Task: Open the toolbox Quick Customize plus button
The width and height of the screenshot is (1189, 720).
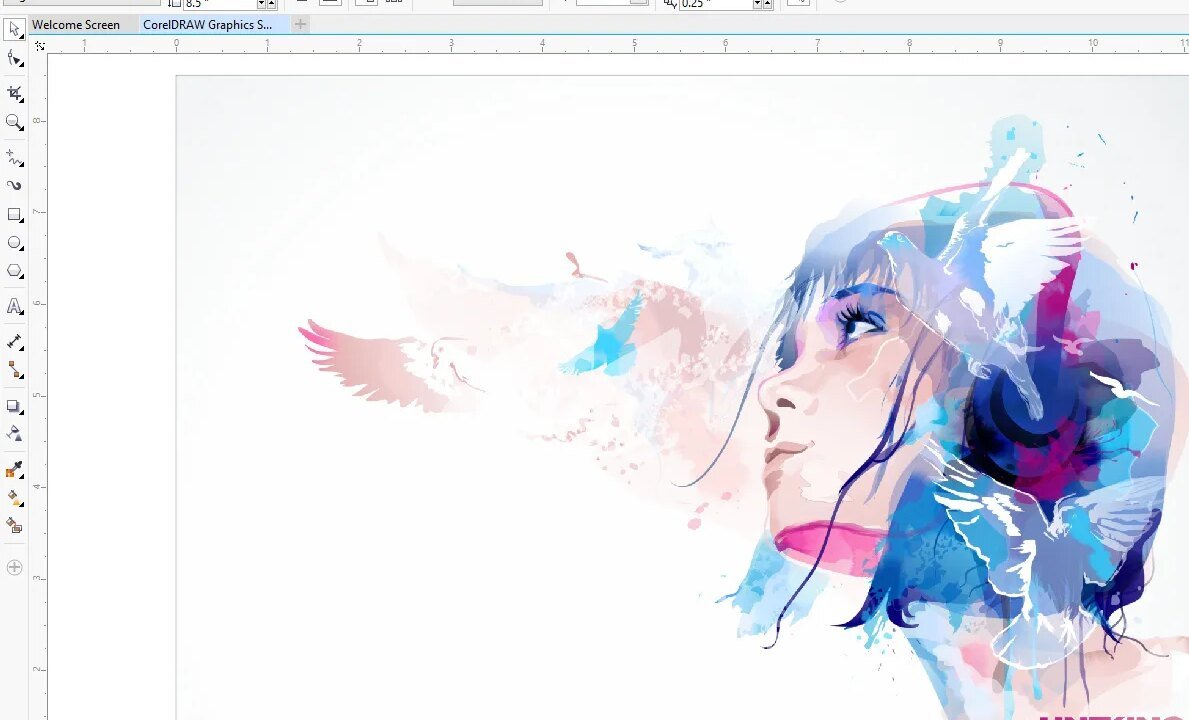Action: pos(14,568)
